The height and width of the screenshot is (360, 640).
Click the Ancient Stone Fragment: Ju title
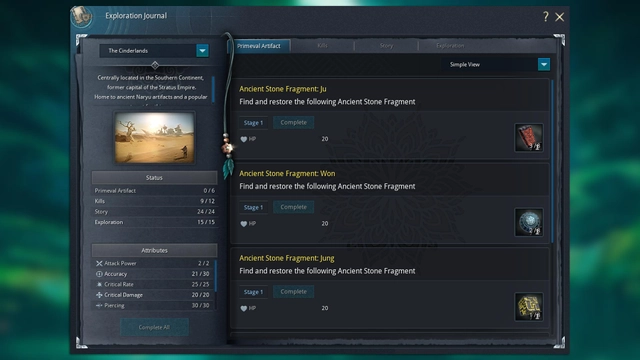pyautogui.click(x=282, y=89)
